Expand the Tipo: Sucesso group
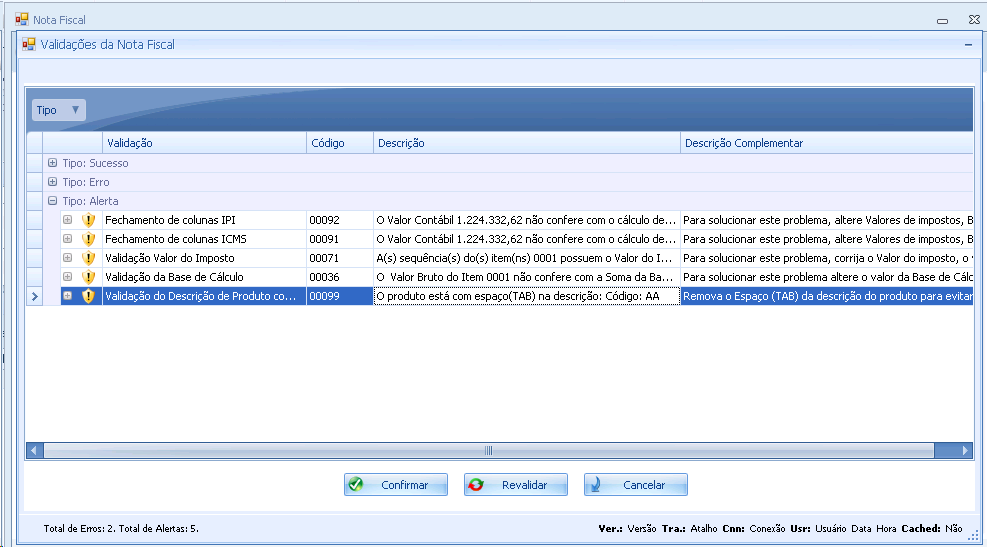Image resolution: width=987 pixels, height=547 pixels. [52, 163]
